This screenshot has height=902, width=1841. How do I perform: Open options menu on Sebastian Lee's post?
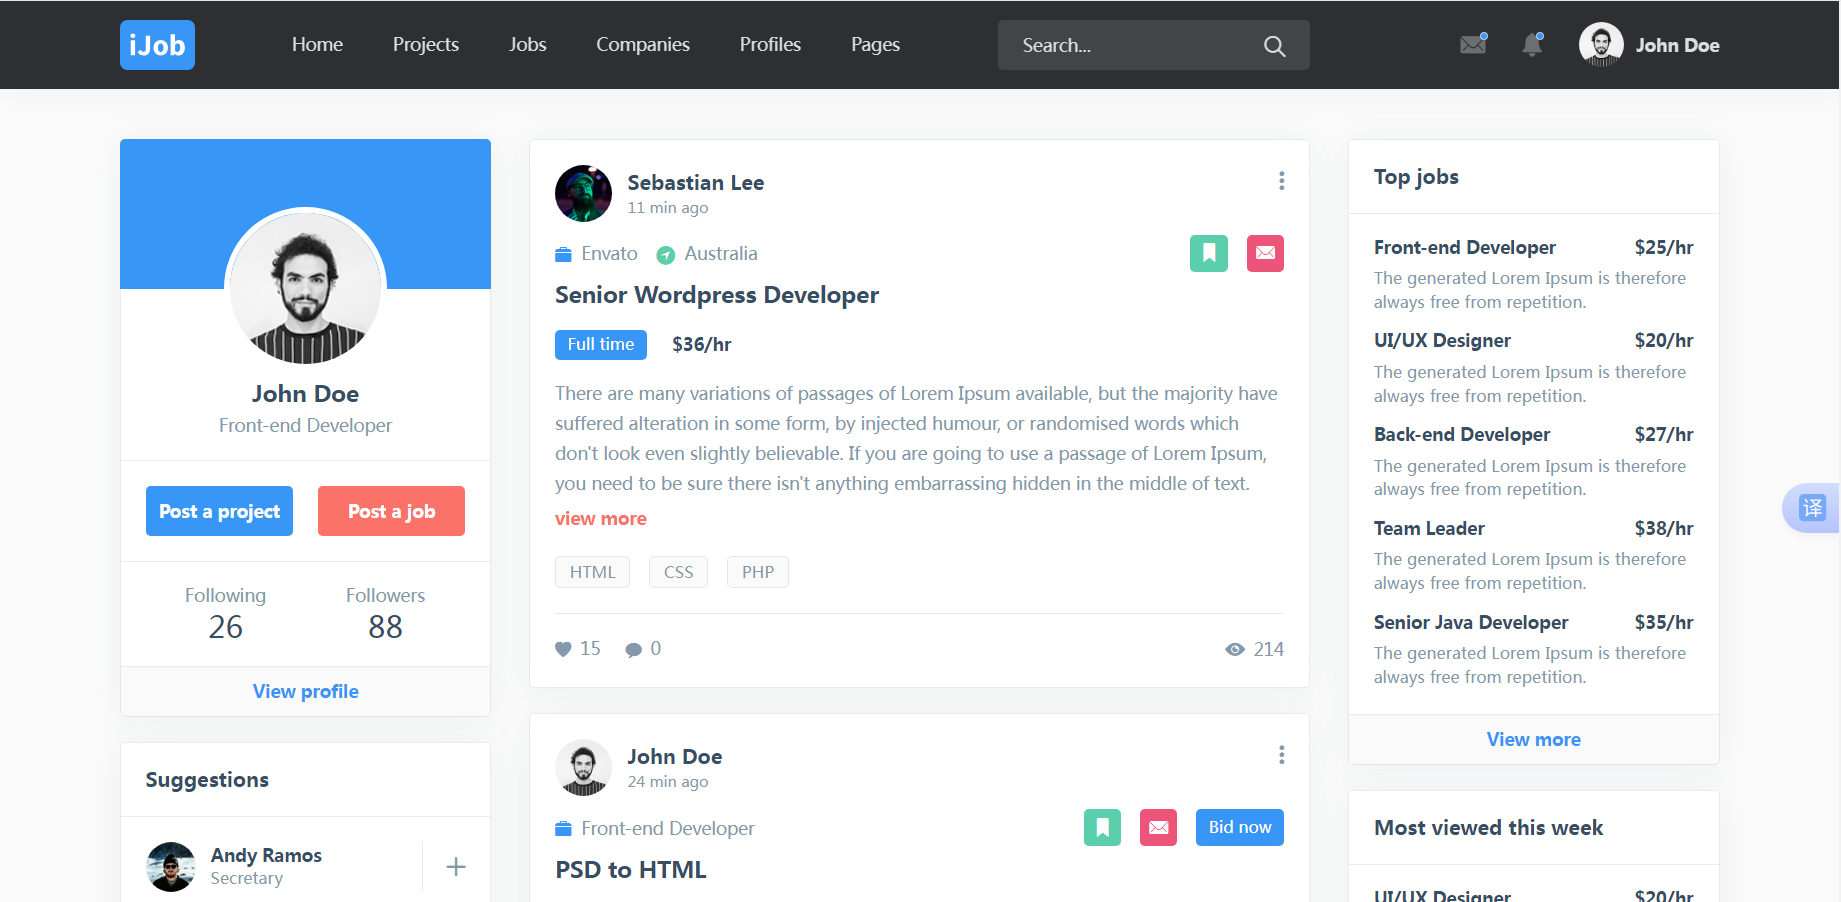[1281, 181]
